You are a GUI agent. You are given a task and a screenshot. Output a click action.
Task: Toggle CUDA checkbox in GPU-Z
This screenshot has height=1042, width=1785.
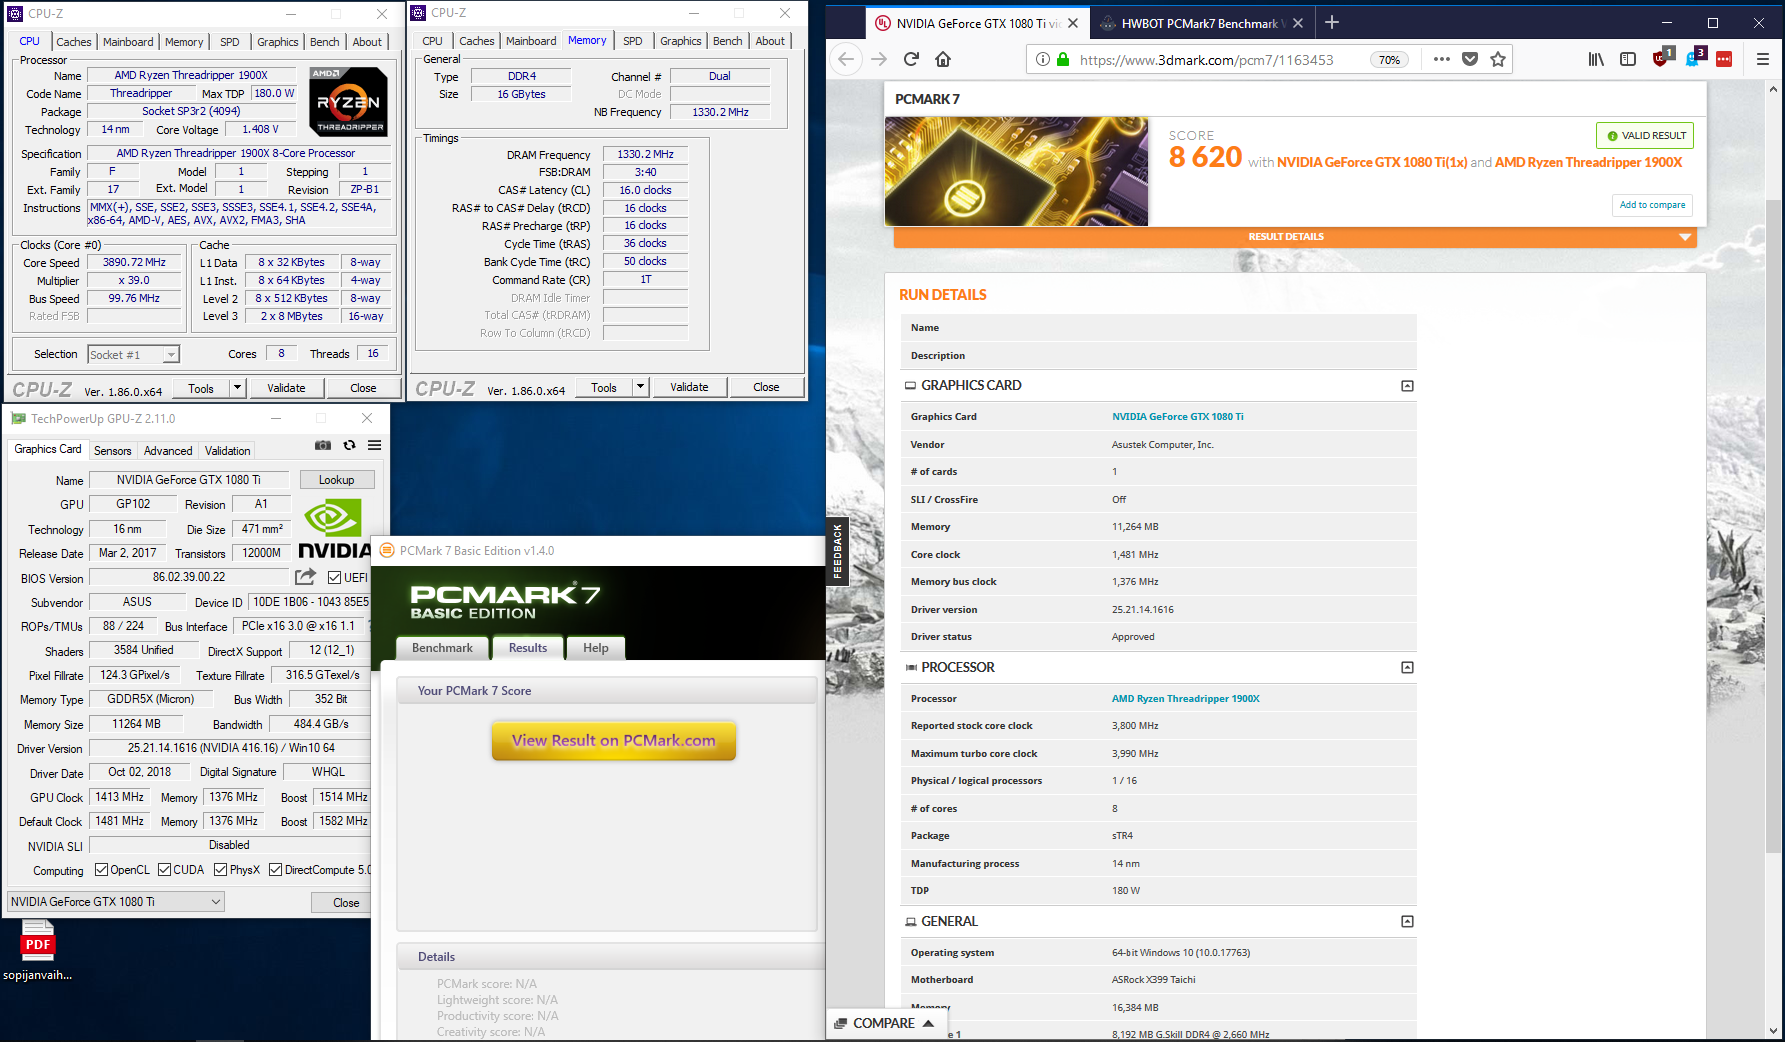click(164, 870)
